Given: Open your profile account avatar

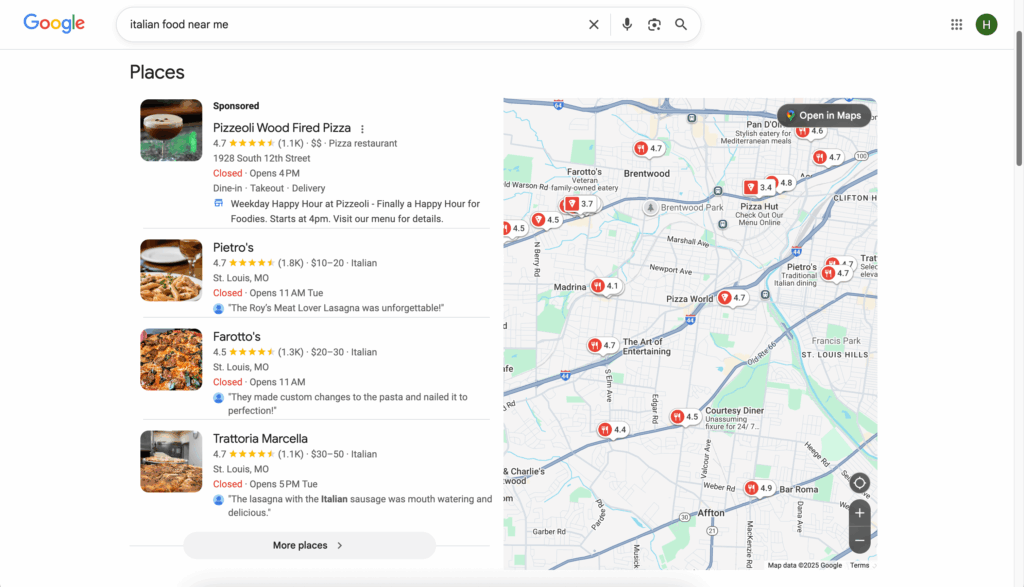Looking at the screenshot, I should click(x=987, y=23).
